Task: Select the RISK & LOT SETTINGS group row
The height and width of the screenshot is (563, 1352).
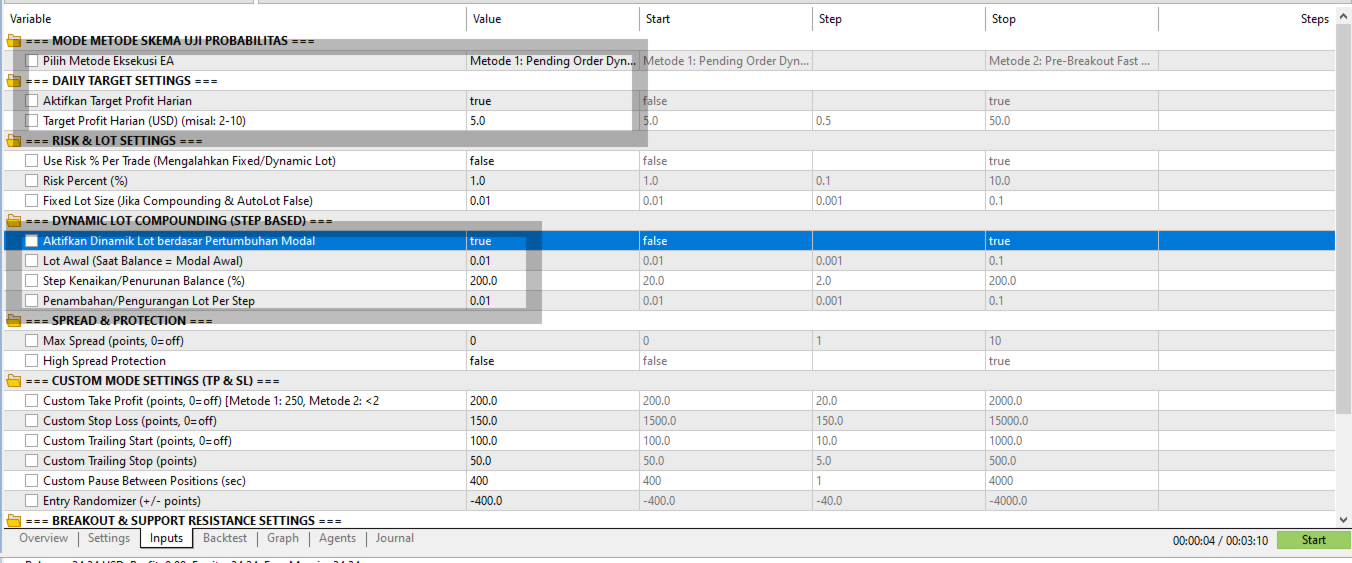Action: click(670, 141)
